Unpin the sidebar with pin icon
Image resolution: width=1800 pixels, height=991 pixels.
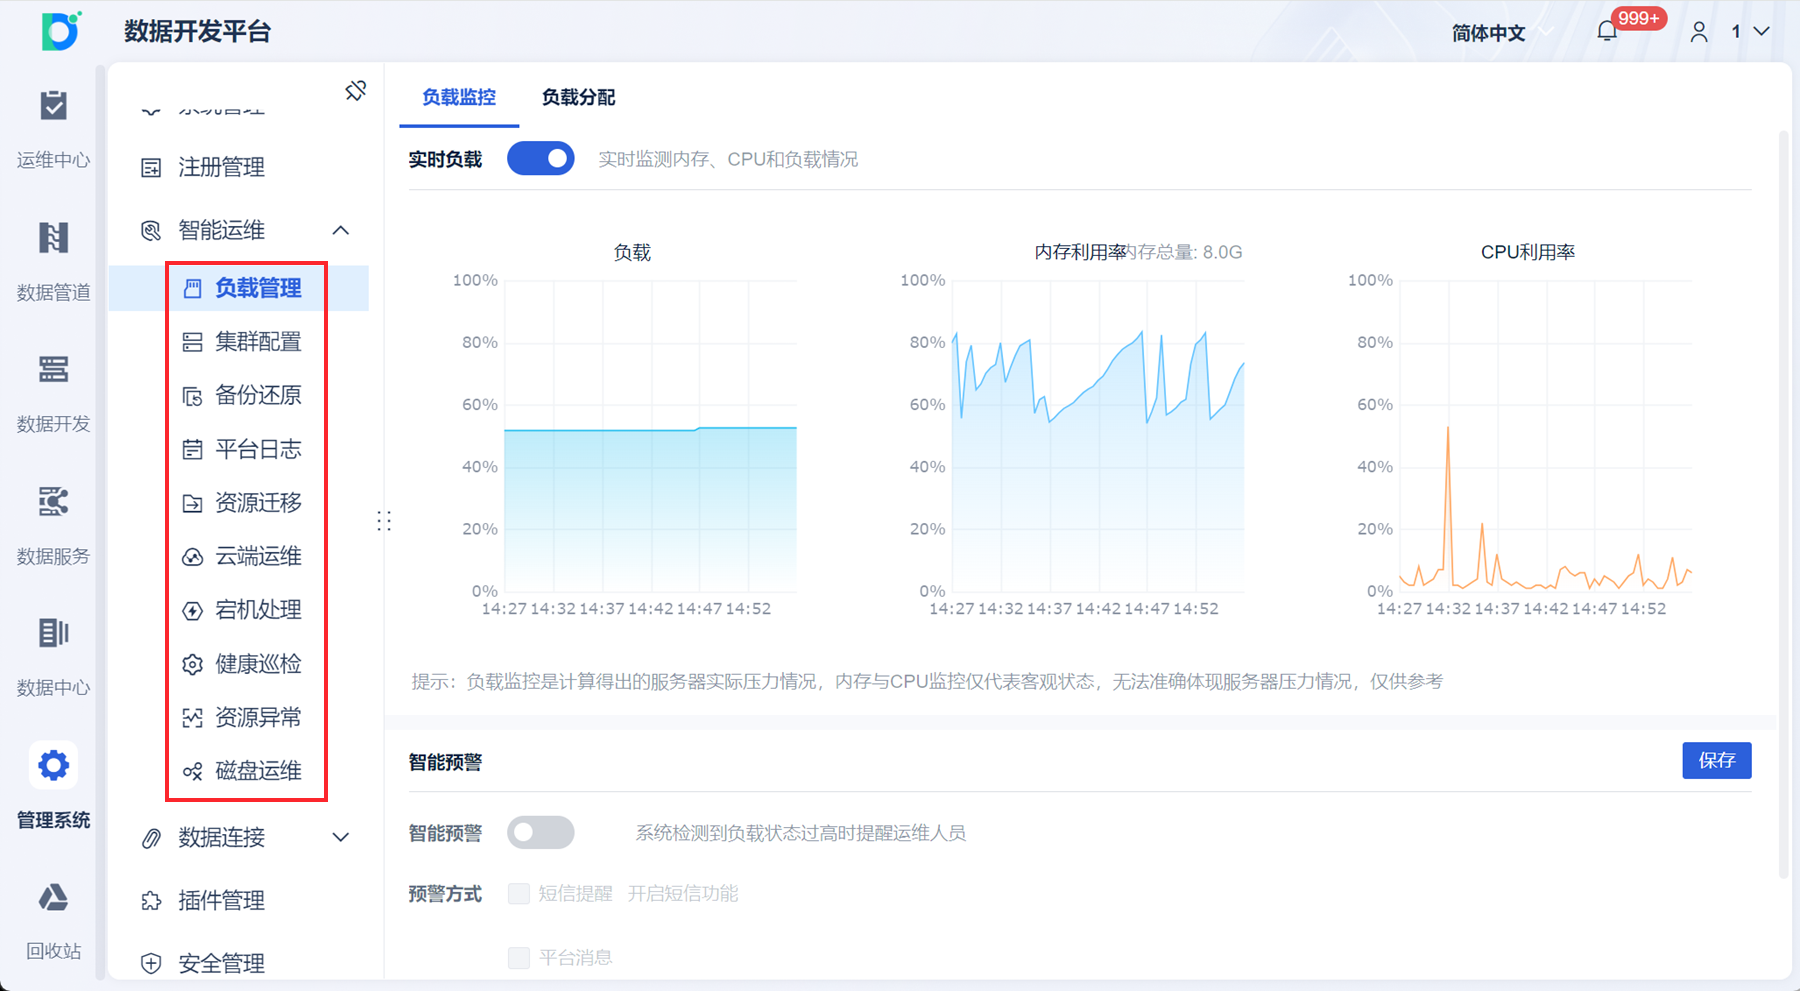coord(355,91)
